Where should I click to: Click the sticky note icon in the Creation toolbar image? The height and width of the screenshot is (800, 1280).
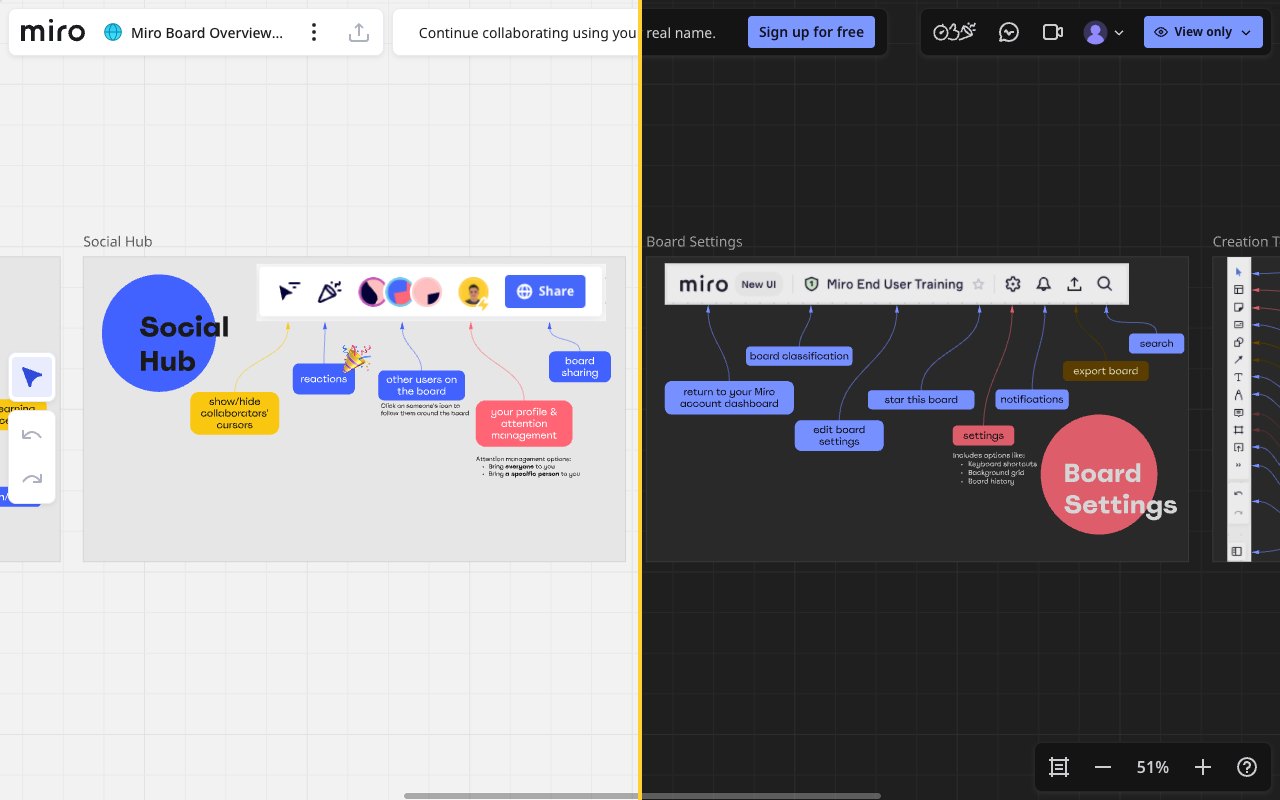click(1238, 307)
